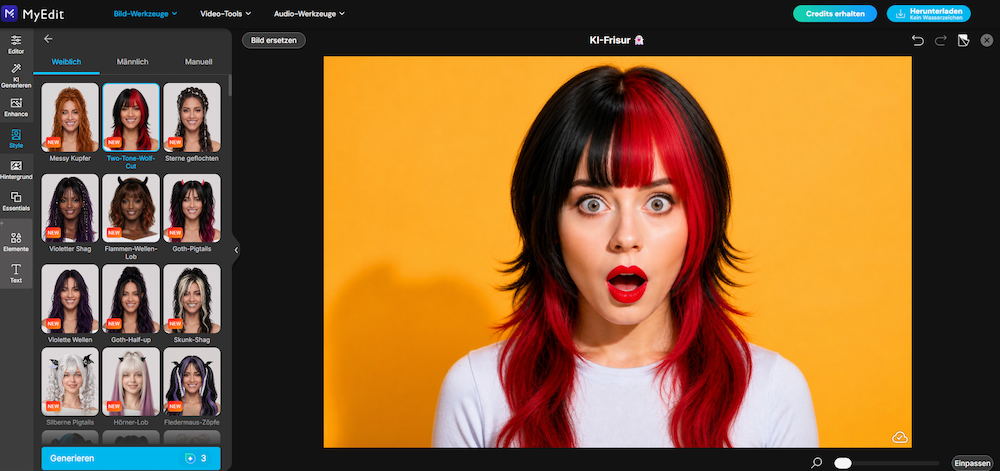This screenshot has height=471, width=1000.
Task: Close the KI-Frisur editor
Action: click(x=987, y=41)
